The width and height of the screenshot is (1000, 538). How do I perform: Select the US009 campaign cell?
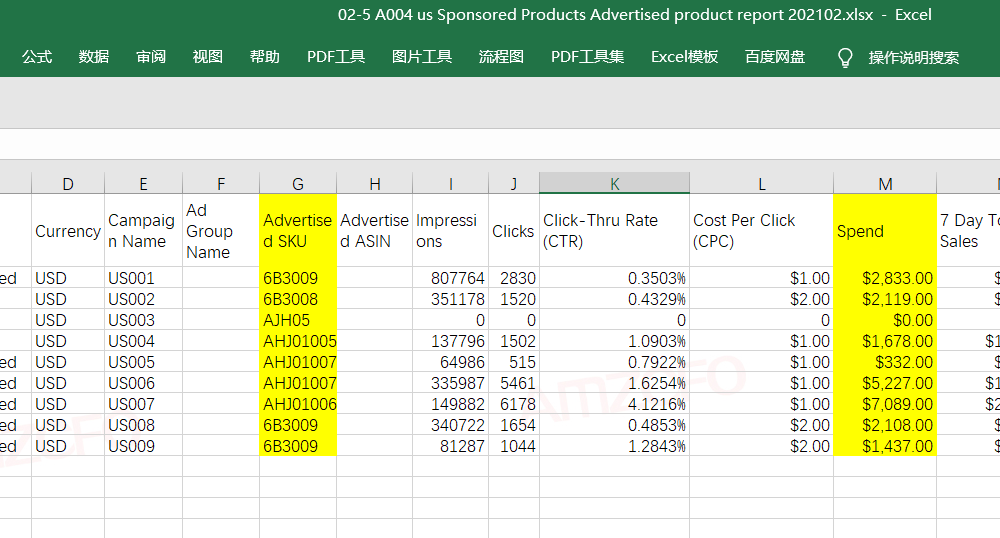(143, 446)
